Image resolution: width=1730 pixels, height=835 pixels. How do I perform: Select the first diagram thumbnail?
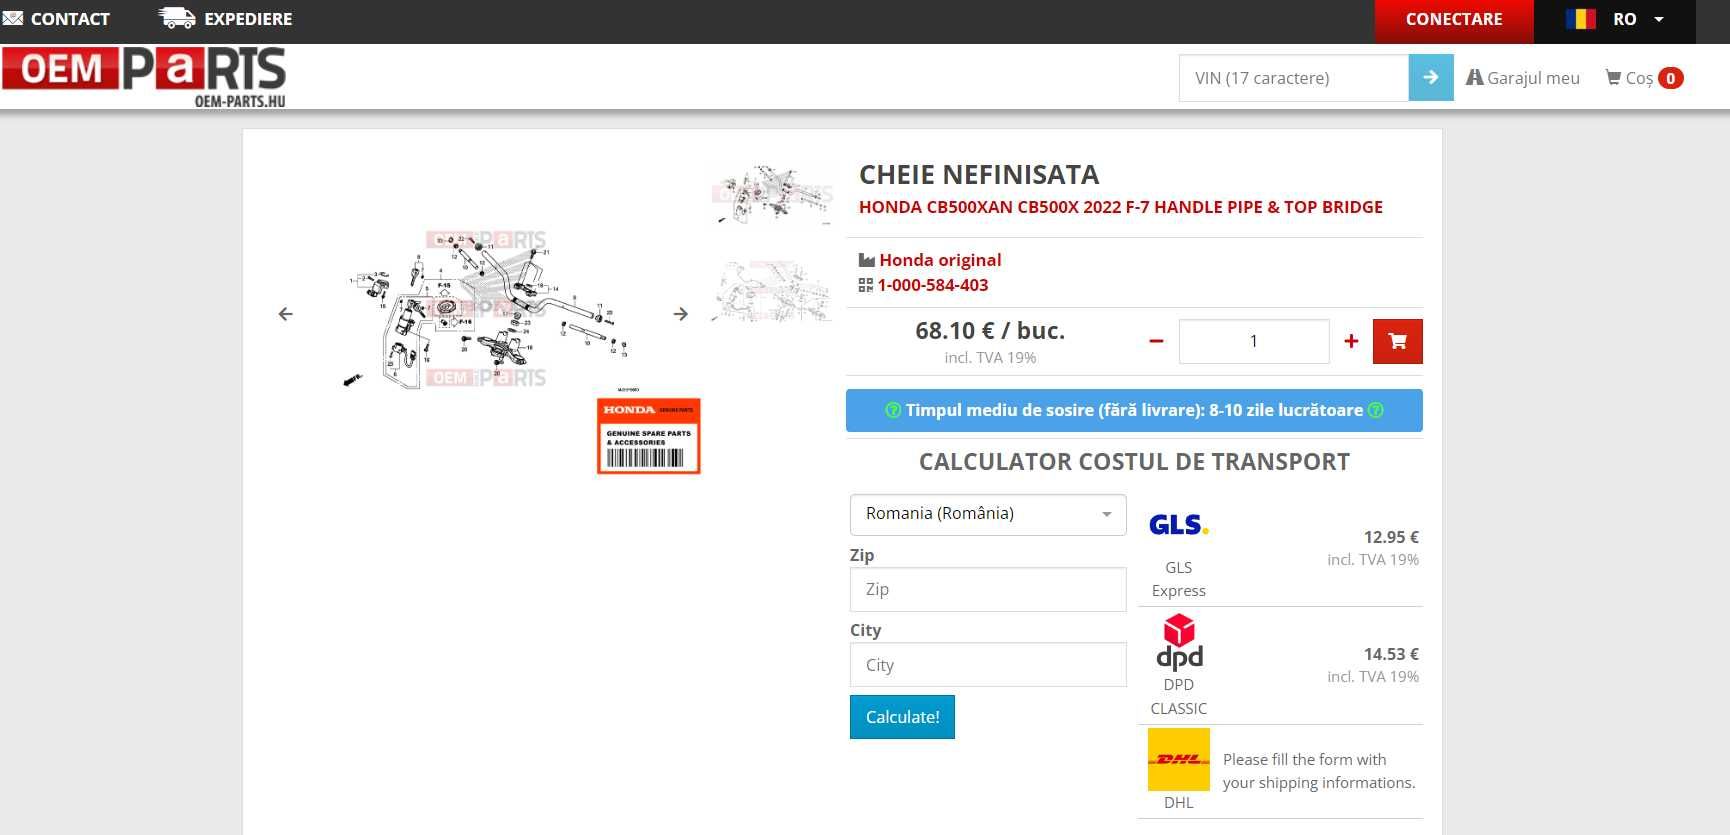773,194
